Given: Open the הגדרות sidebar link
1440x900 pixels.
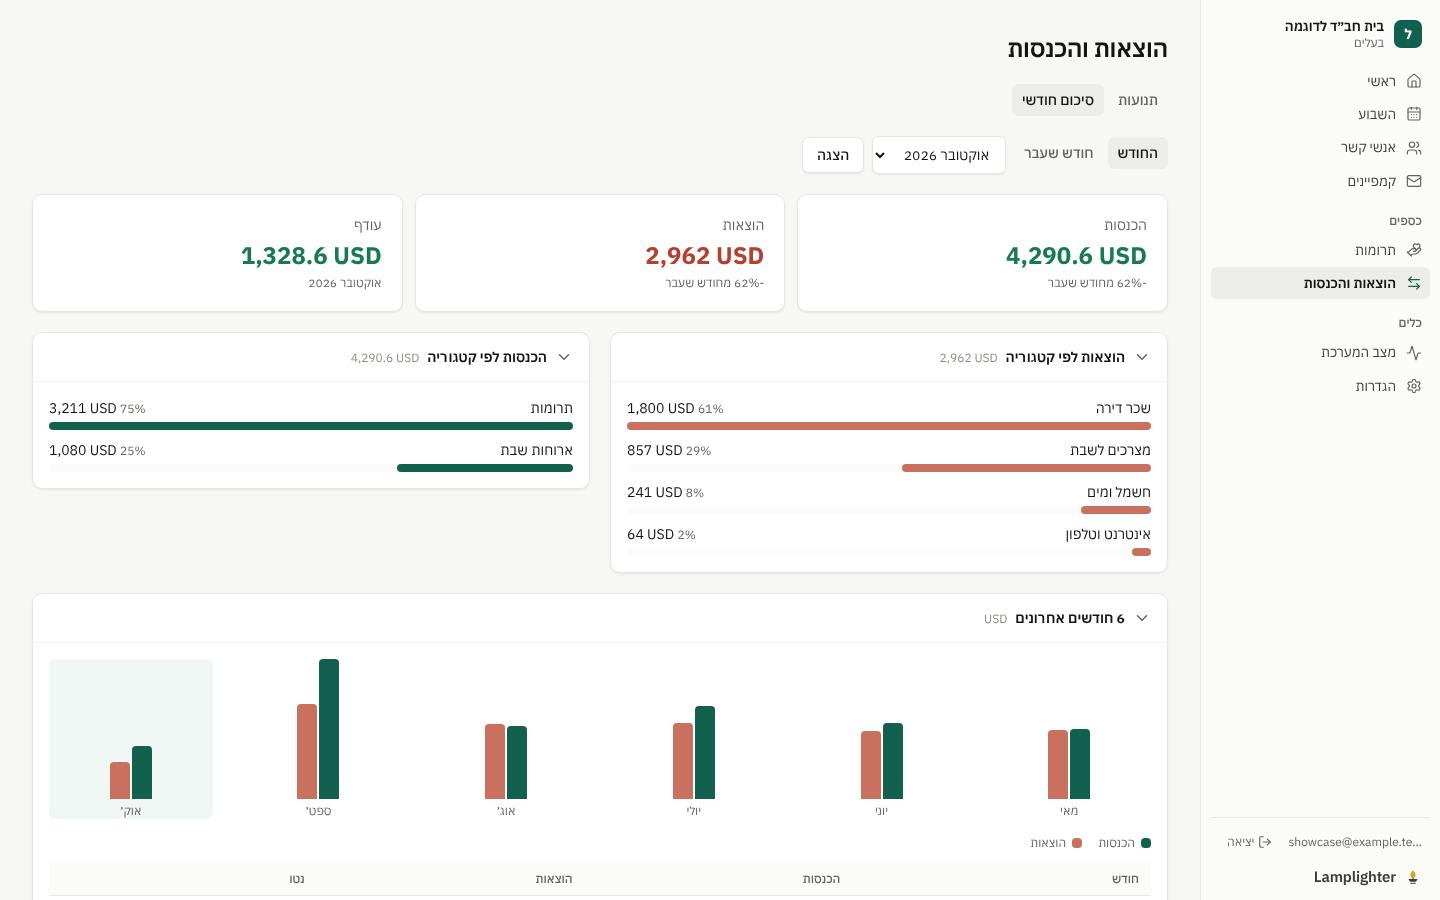Looking at the screenshot, I should pyautogui.click(x=1320, y=386).
